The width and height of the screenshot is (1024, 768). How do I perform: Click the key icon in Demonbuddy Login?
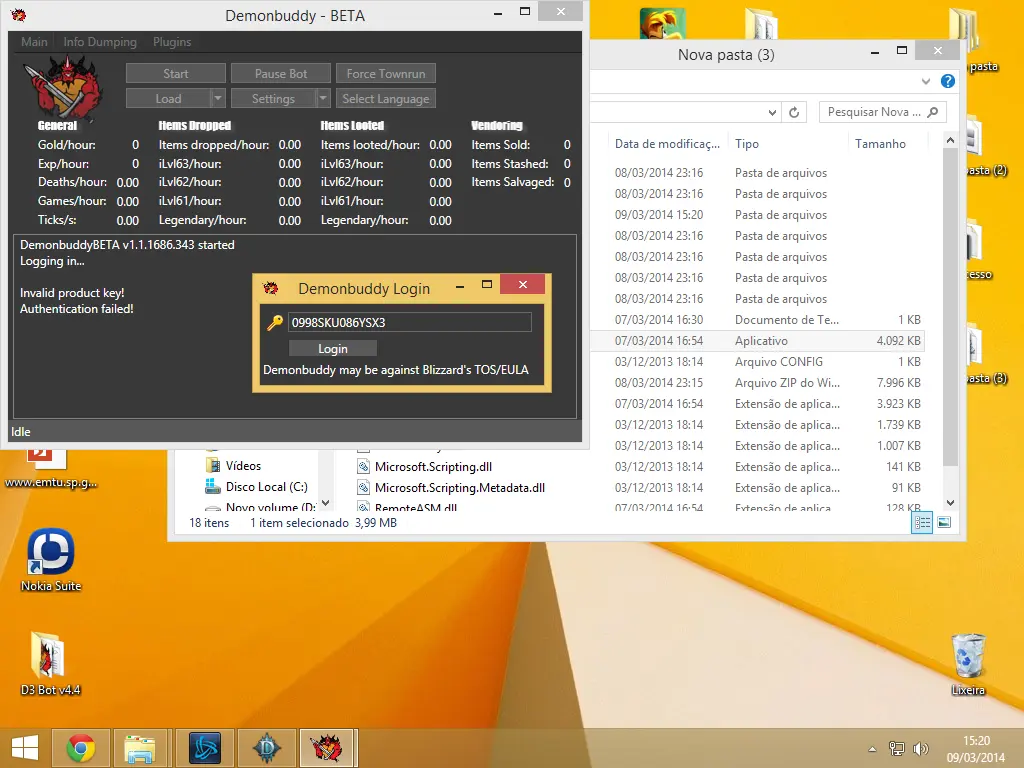(x=275, y=322)
